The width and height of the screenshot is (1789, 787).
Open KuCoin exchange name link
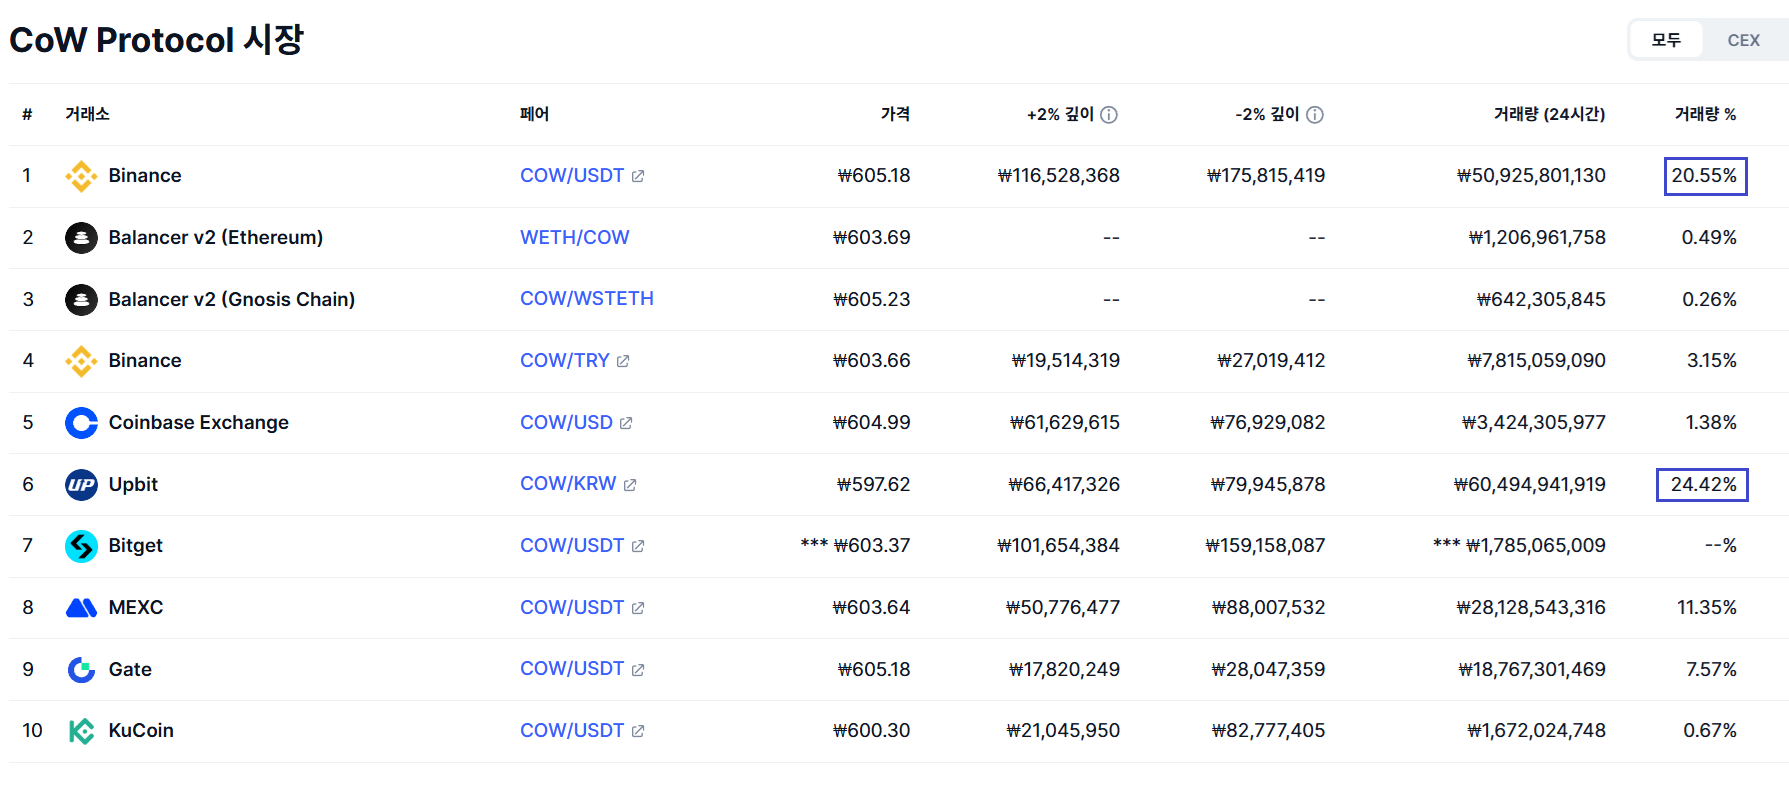tap(141, 730)
